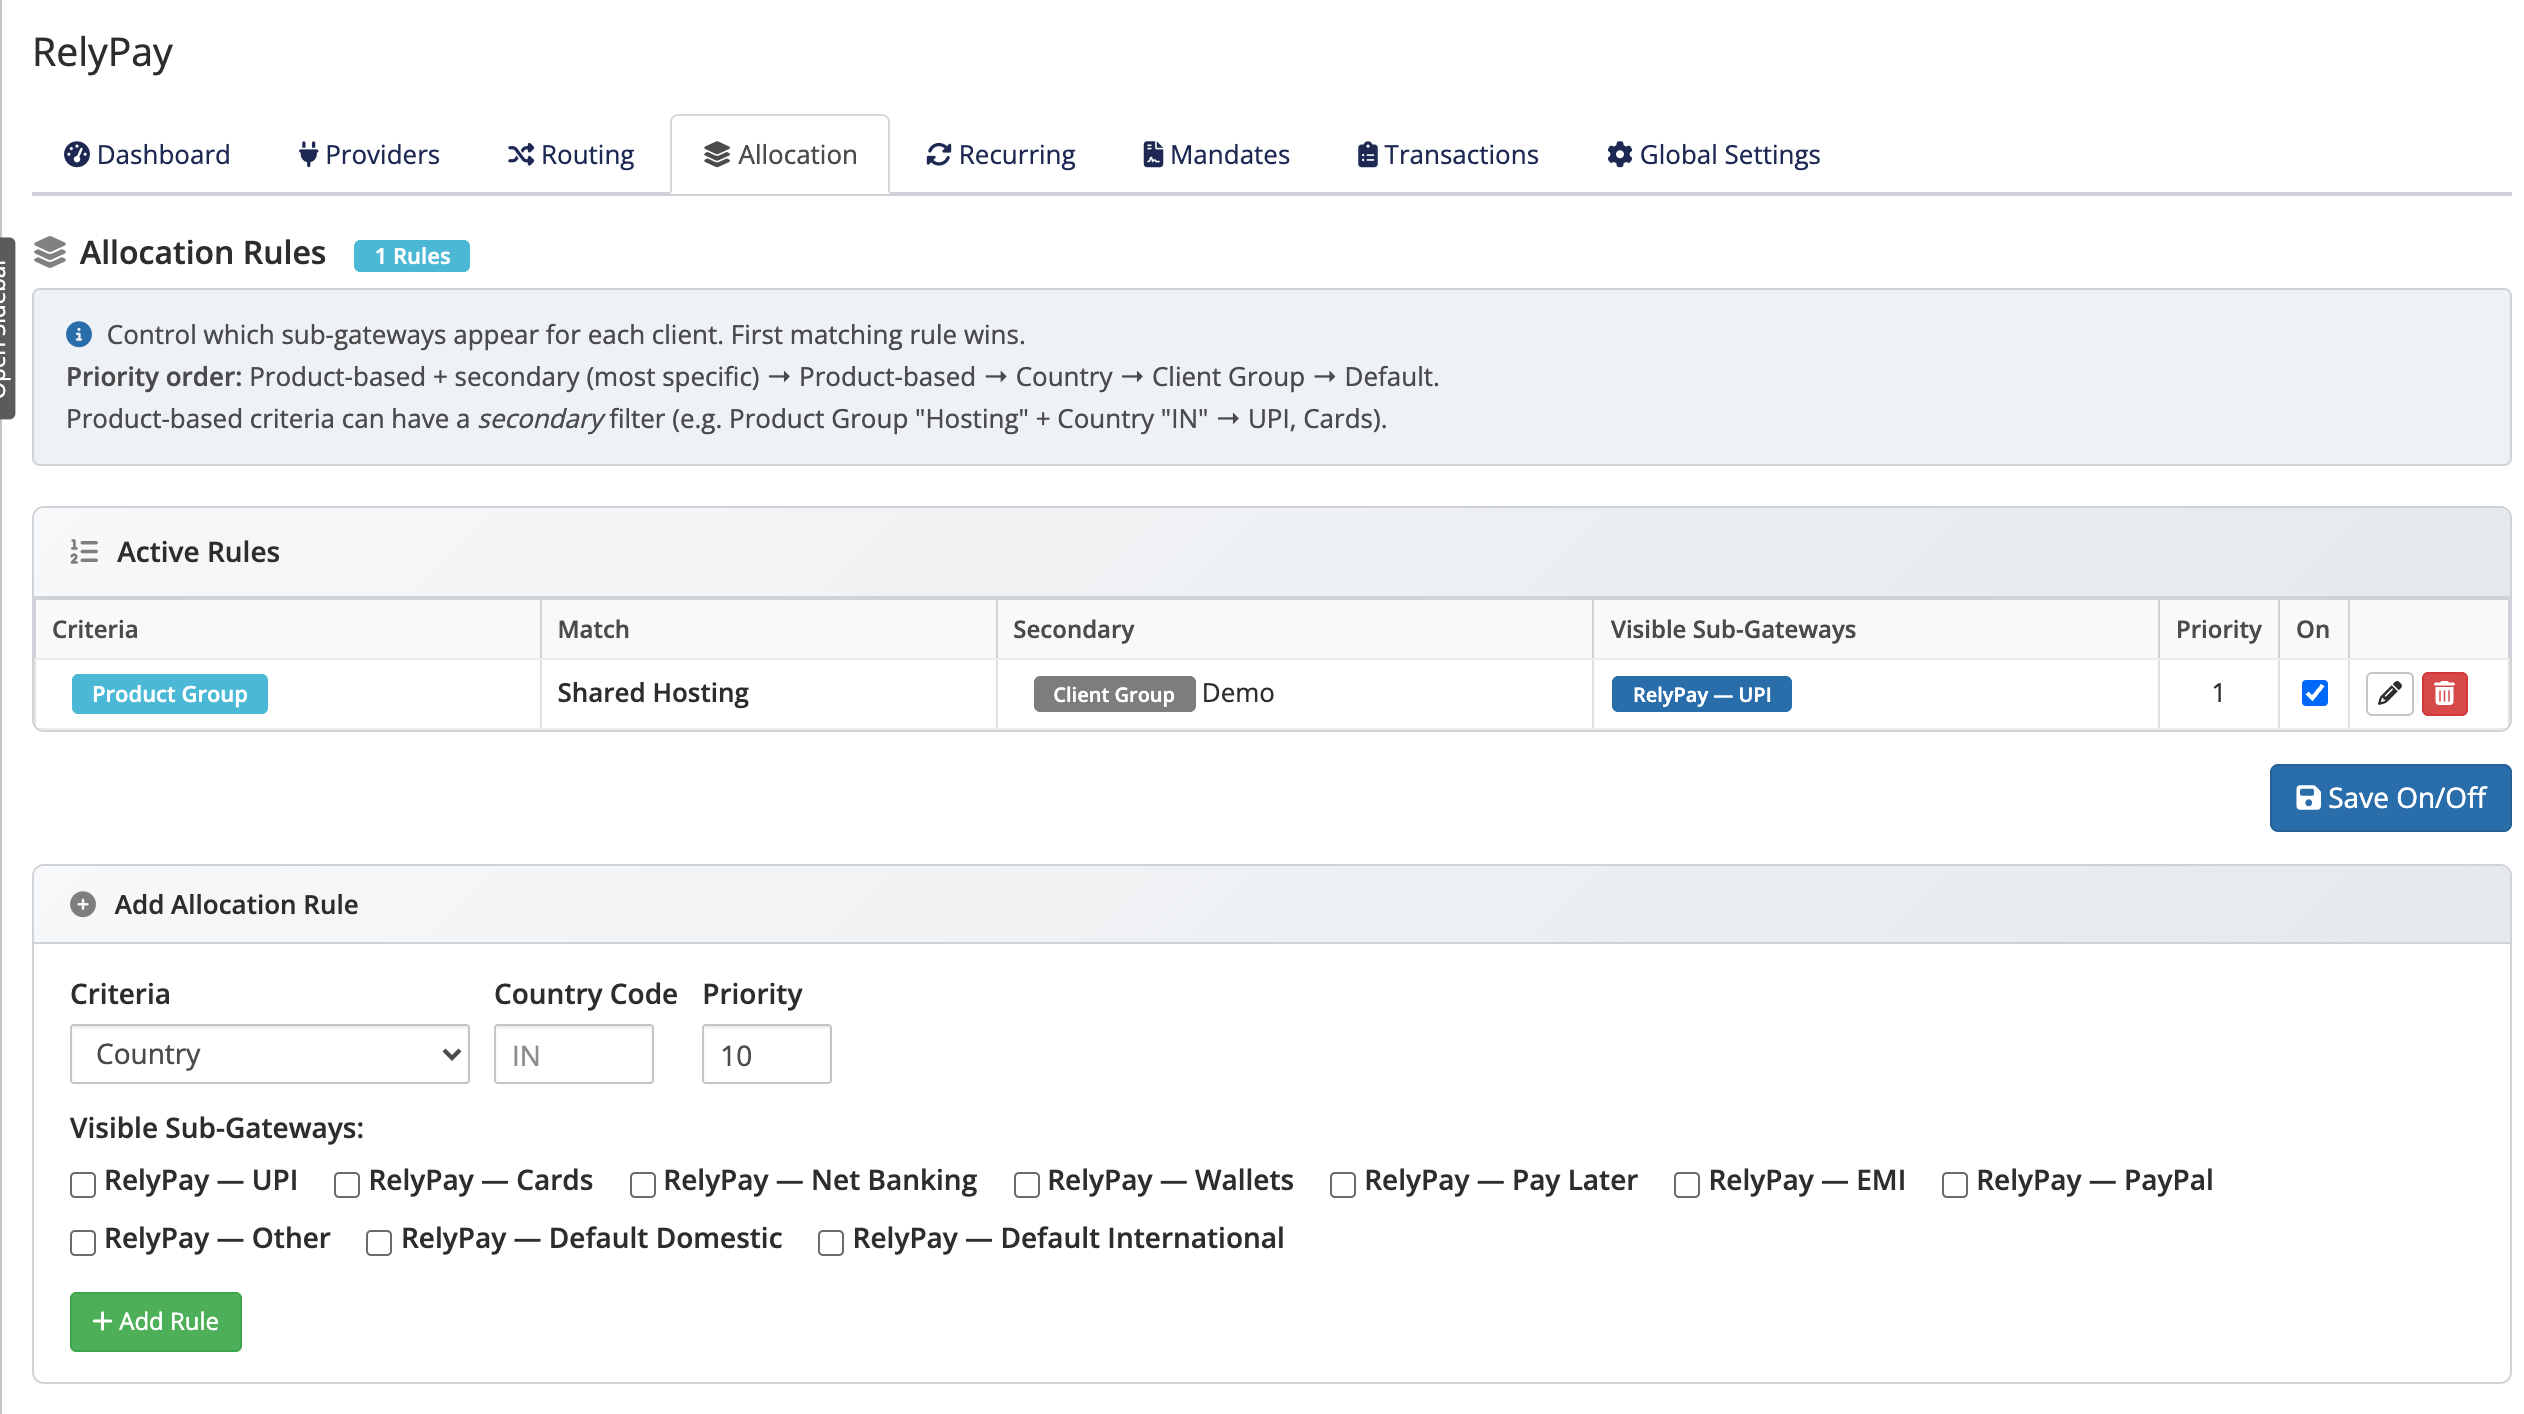Screen dimensions: 2524x1414
Task: Tick RelyPay — EMI checkbox
Action: [1687, 1185]
